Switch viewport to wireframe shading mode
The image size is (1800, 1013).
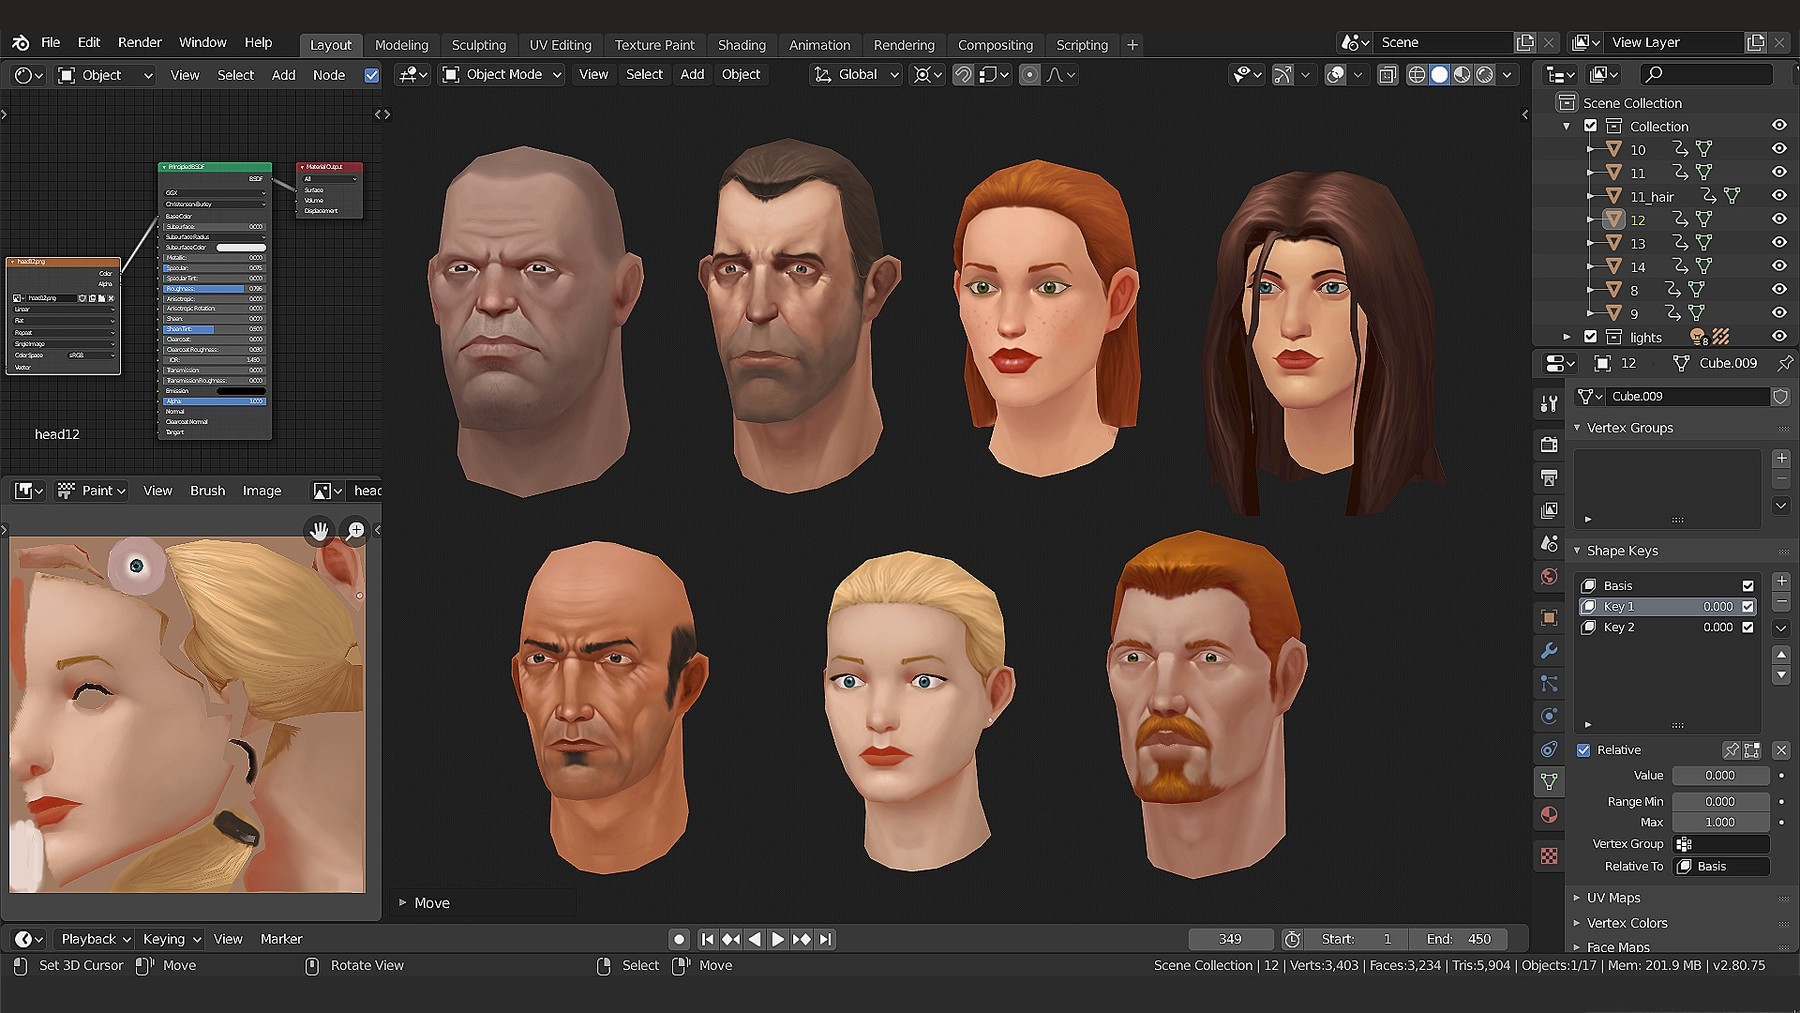pyautogui.click(x=1417, y=74)
